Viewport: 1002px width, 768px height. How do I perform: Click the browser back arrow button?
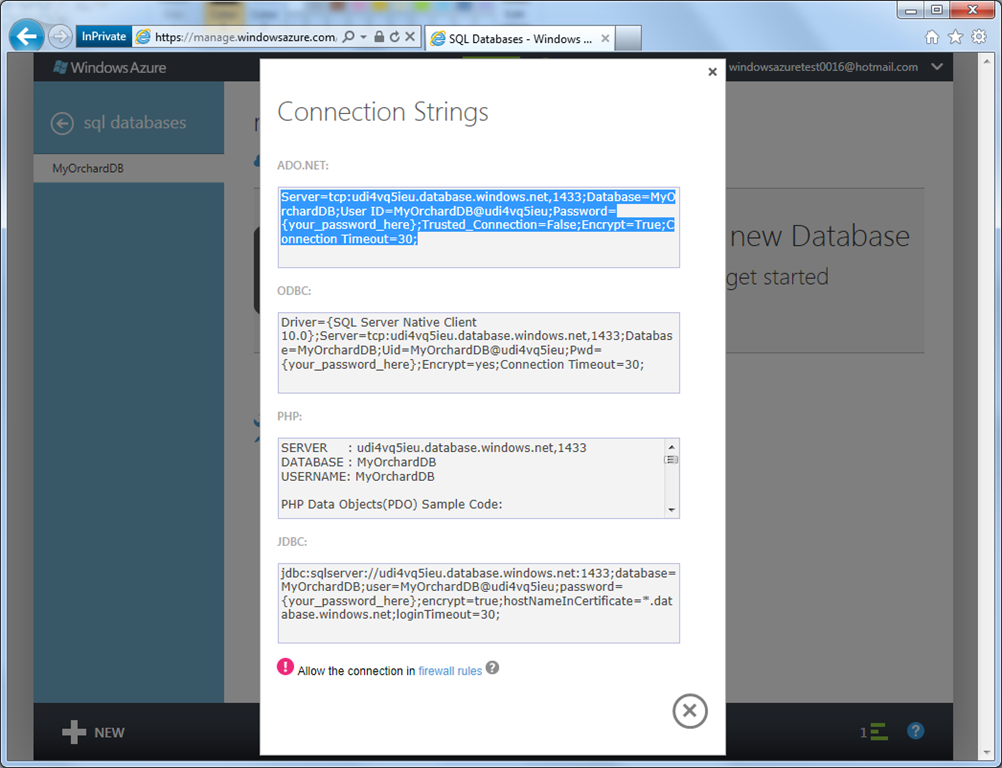pyautogui.click(x=27, y=37)
